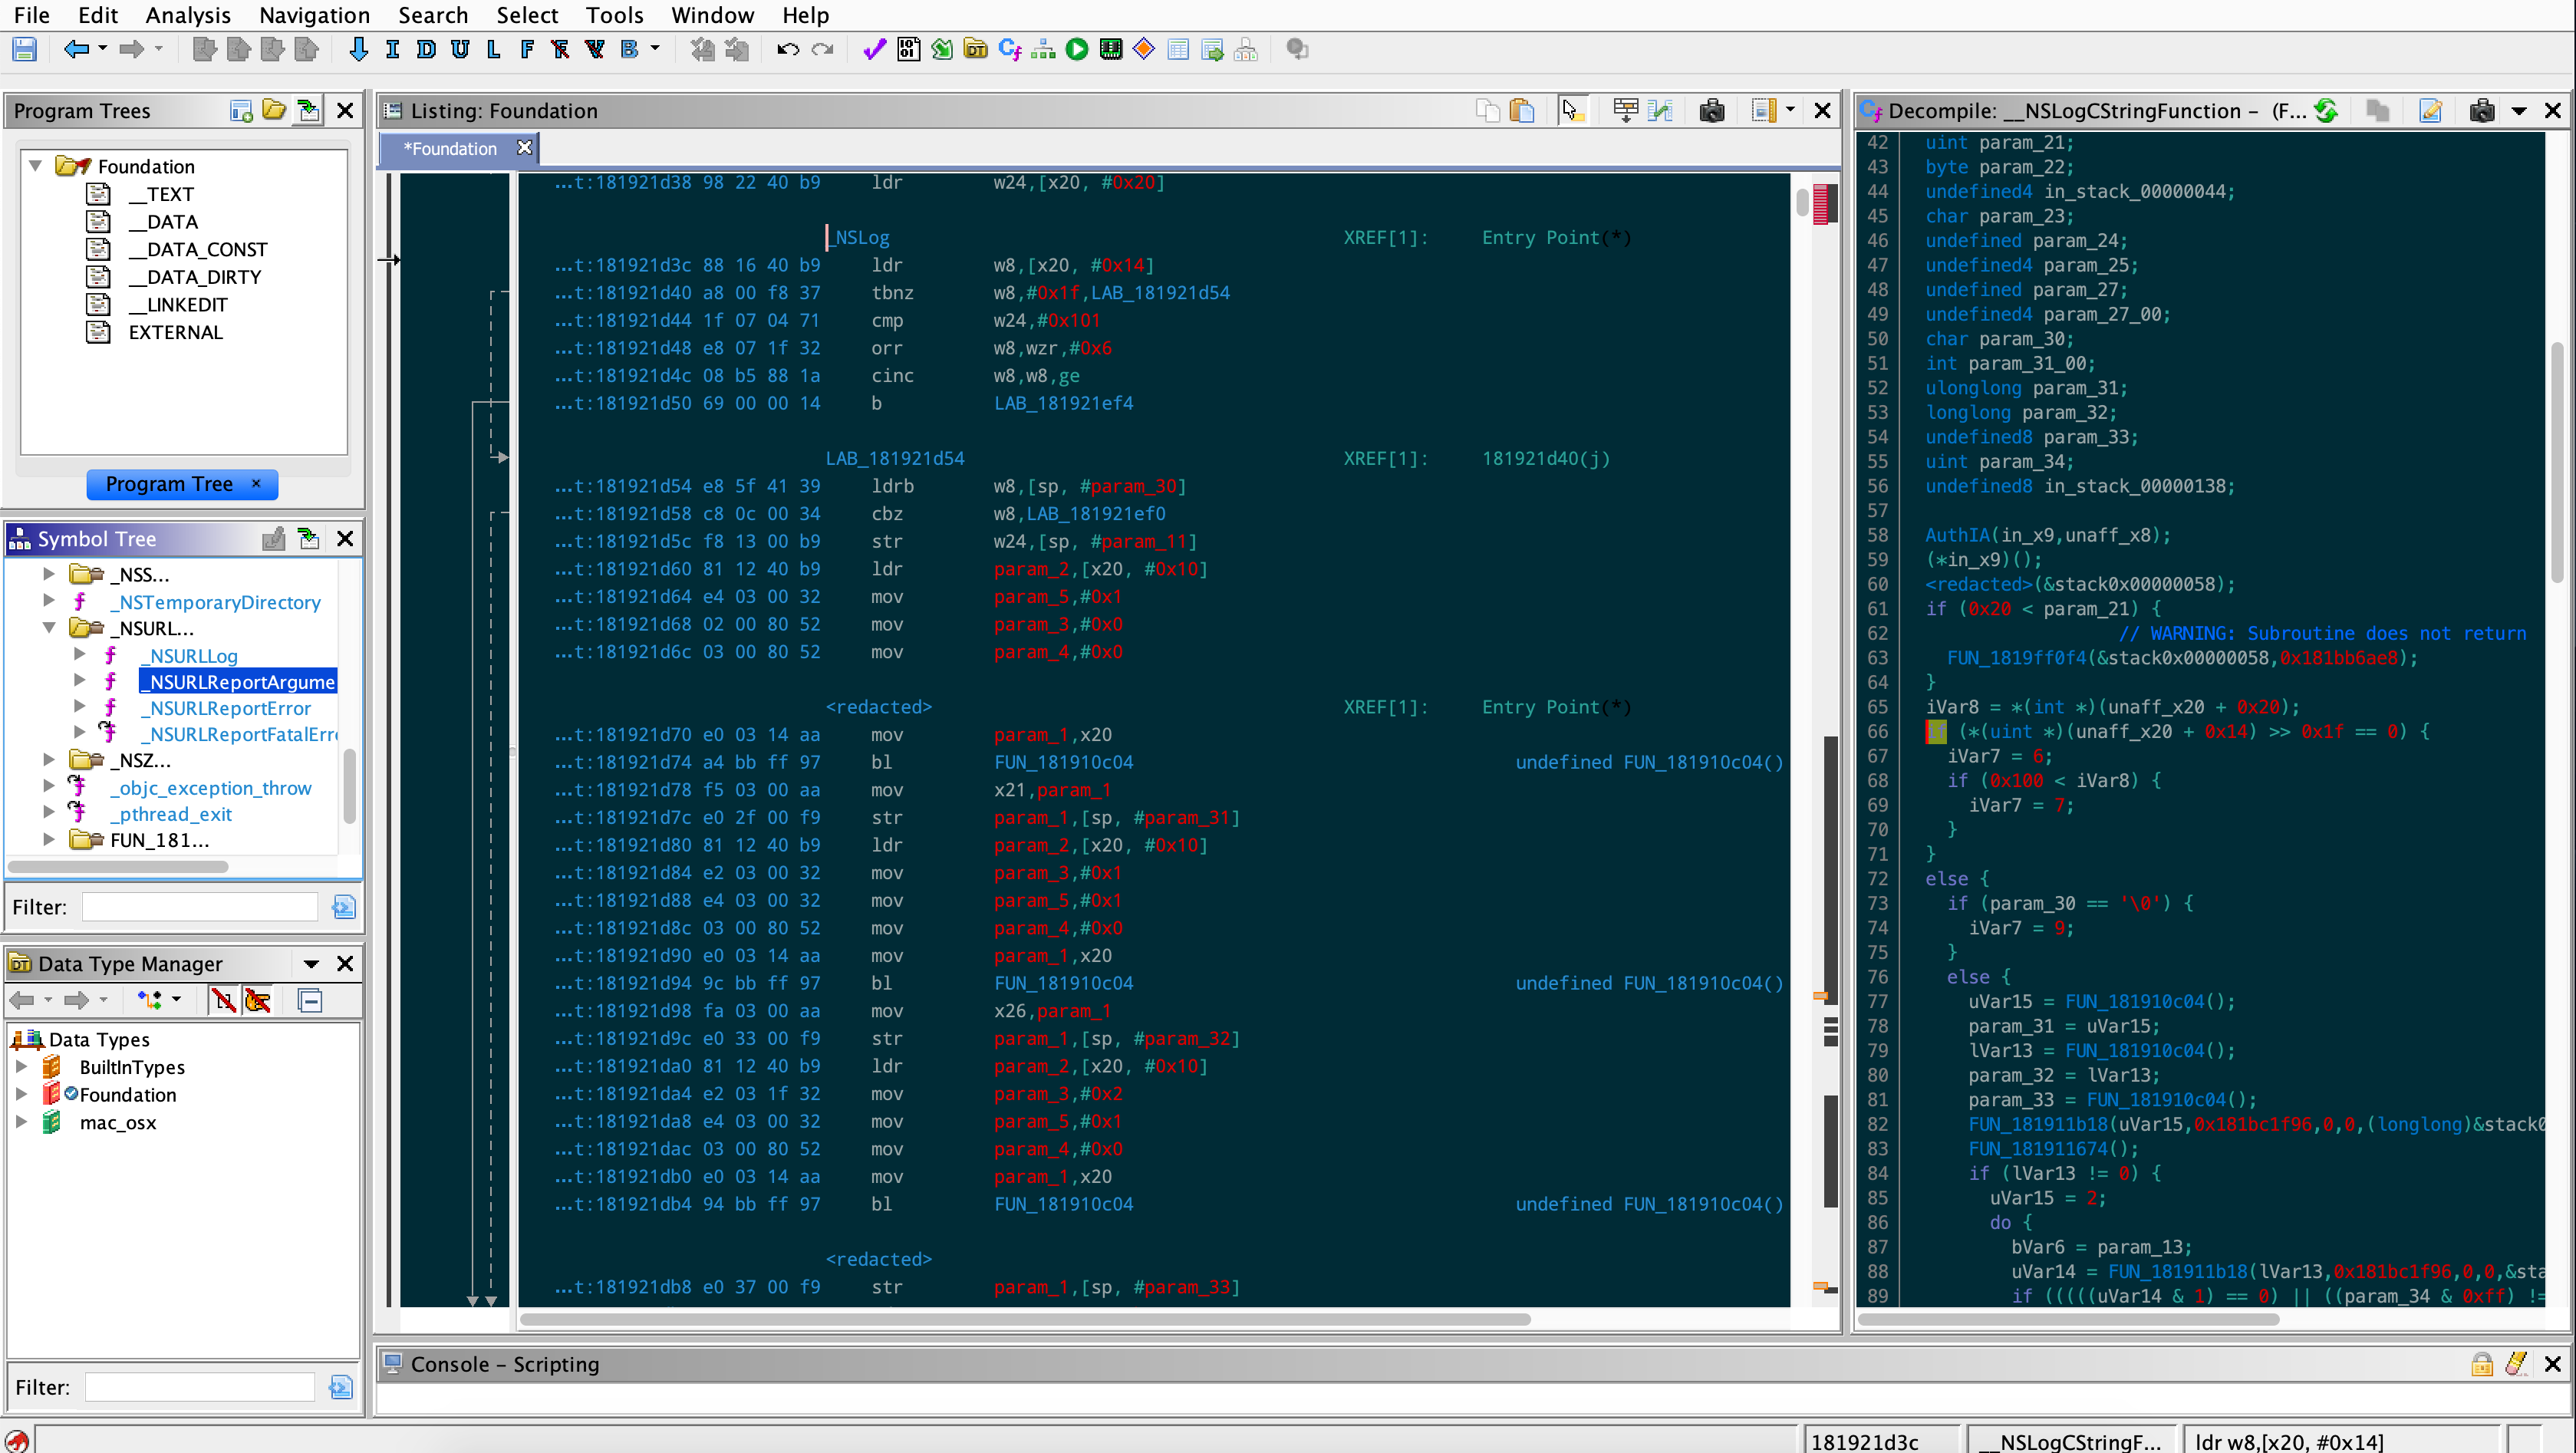Click the Symbol Tree filter input field

click(x=199, y=907)
